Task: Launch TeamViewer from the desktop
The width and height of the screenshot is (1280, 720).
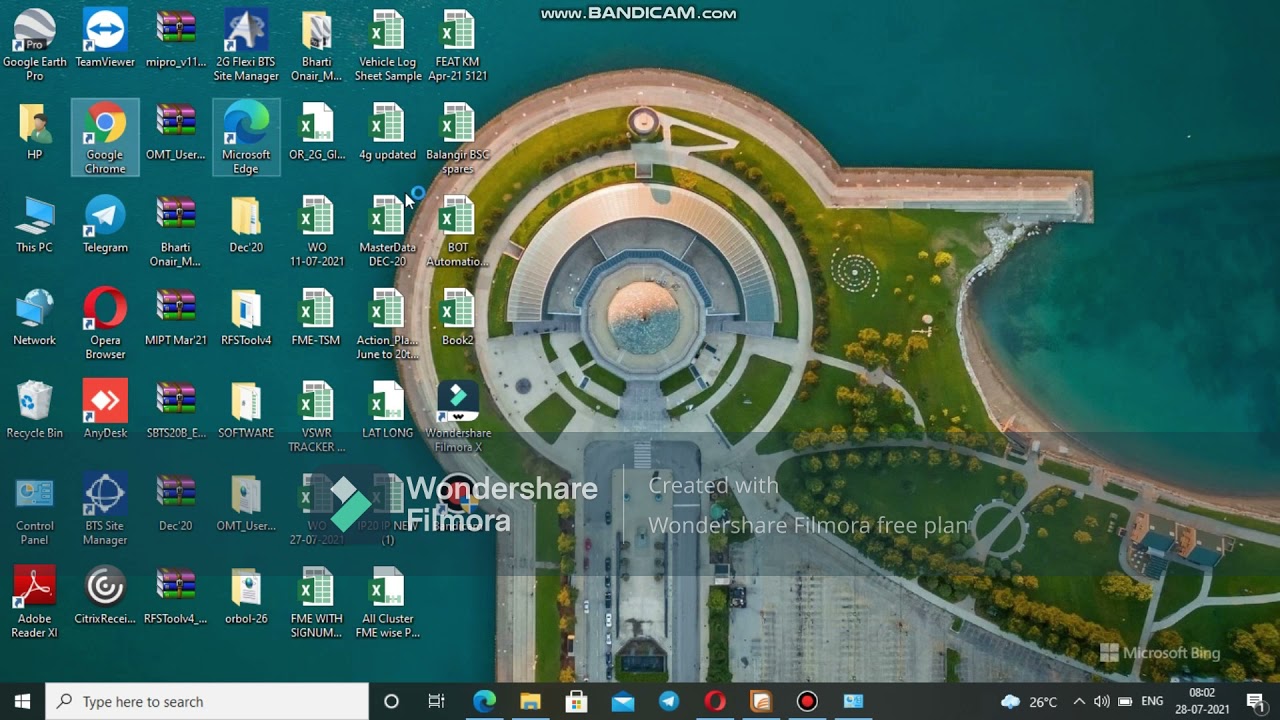Action: tap(105, 38)
